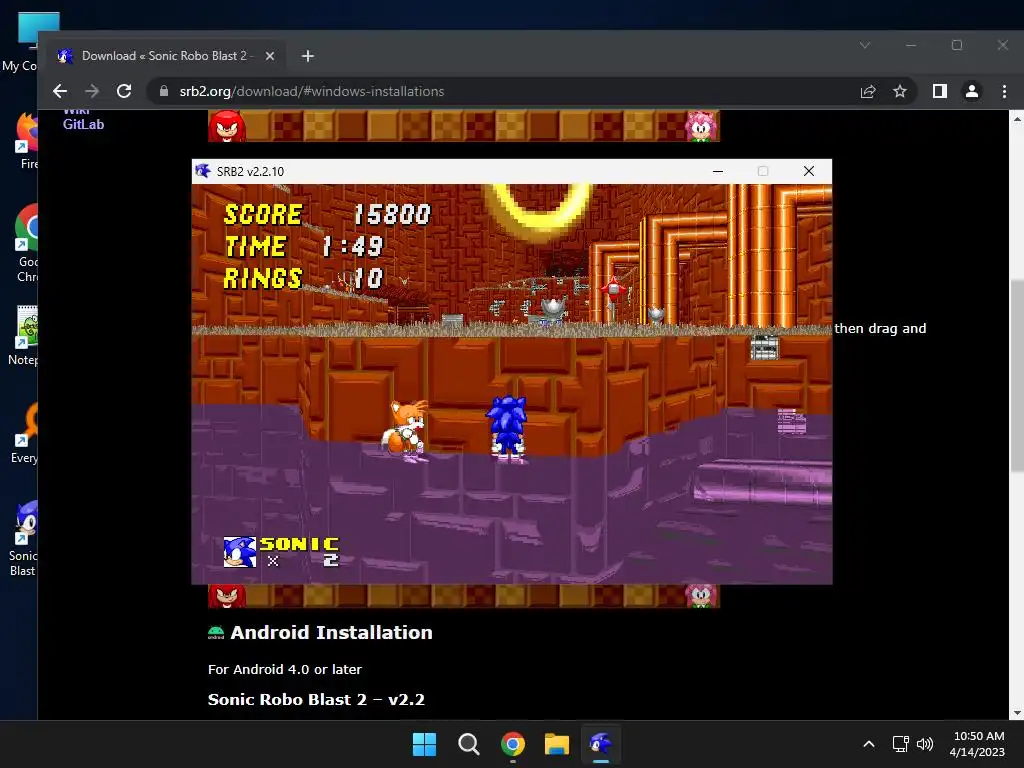
Task: Click the Sonic lives icon in HUD
Action: tap(240, 552)
